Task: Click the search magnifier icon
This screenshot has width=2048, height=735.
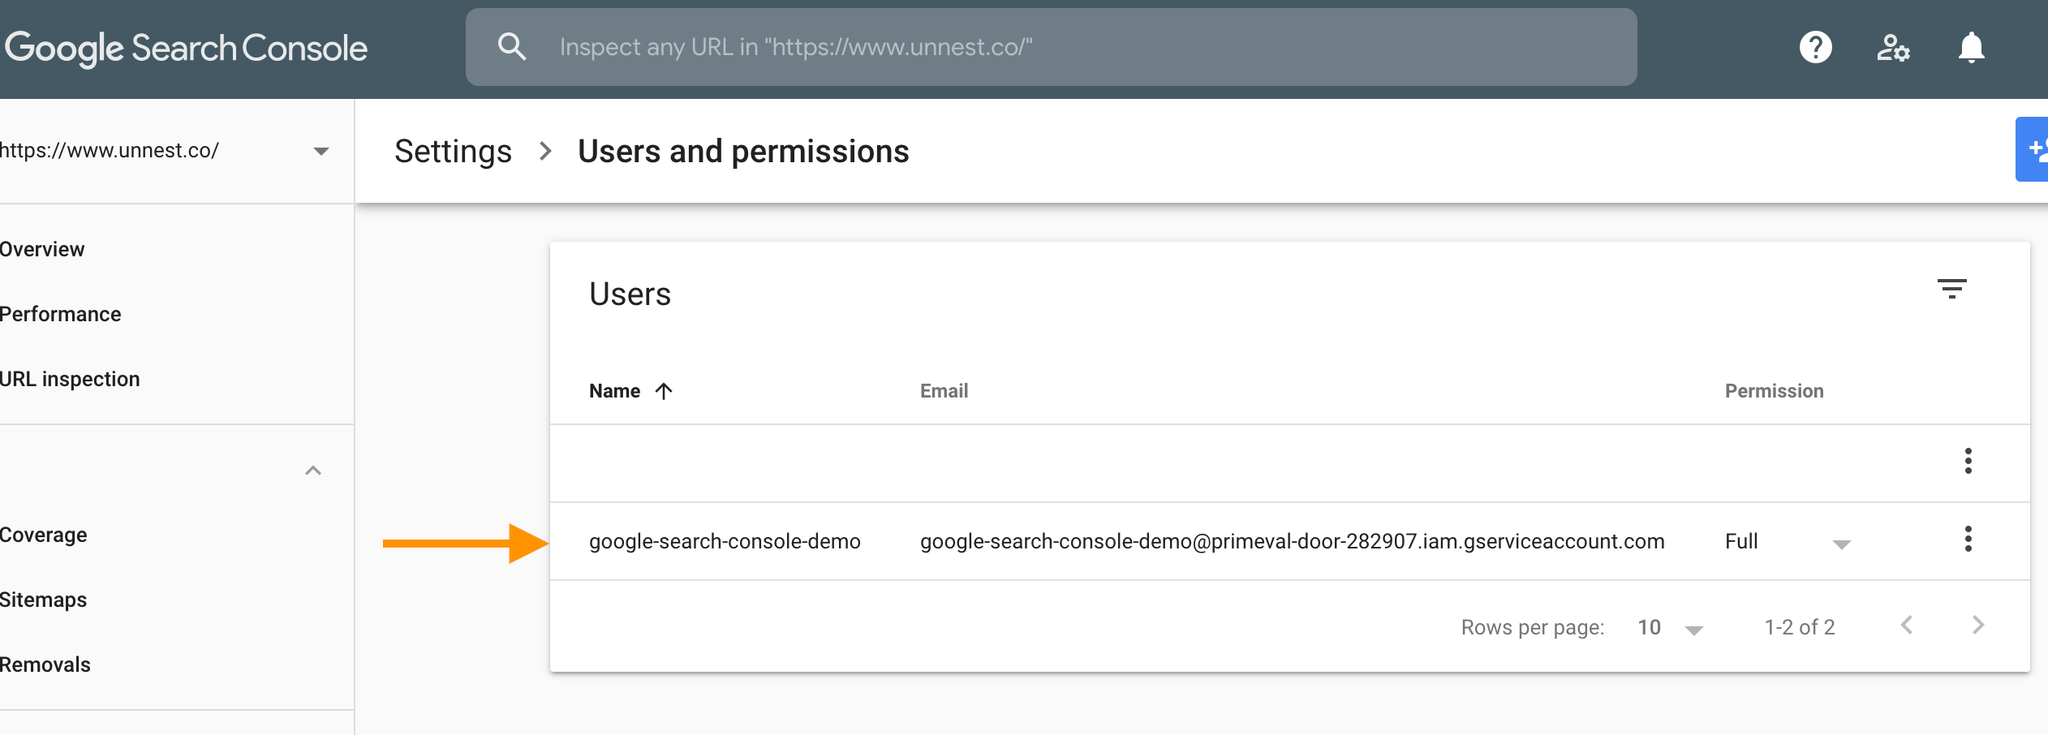Action: (512, 47)
